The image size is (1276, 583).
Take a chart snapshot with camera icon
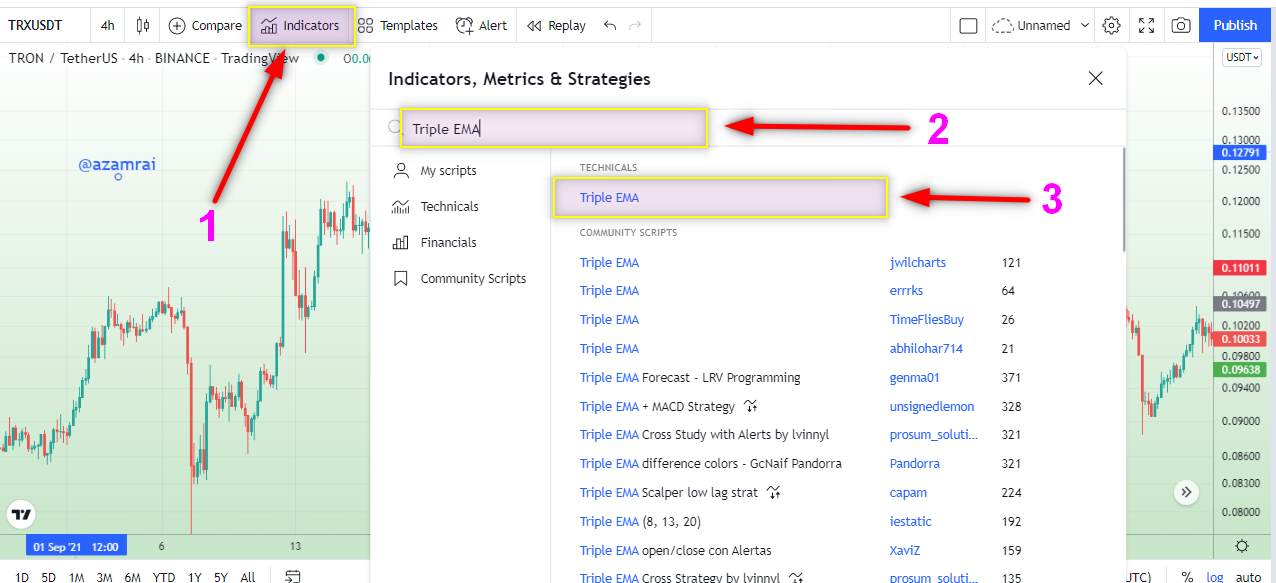[x=1181, y=26]
